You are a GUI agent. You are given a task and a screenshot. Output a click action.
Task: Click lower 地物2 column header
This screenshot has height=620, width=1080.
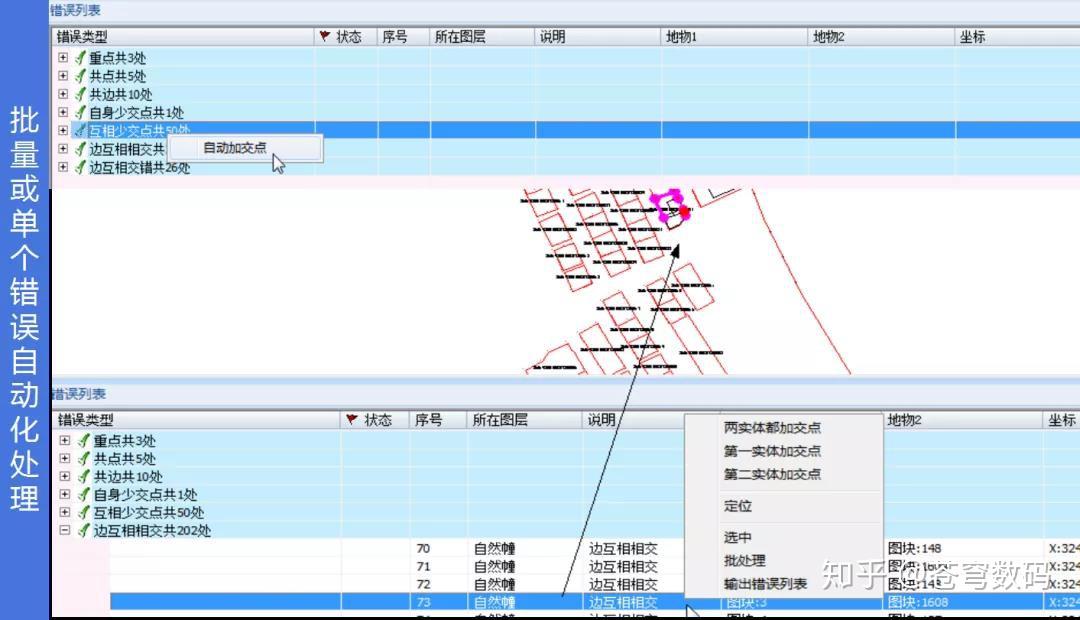[x=963, y=420]
